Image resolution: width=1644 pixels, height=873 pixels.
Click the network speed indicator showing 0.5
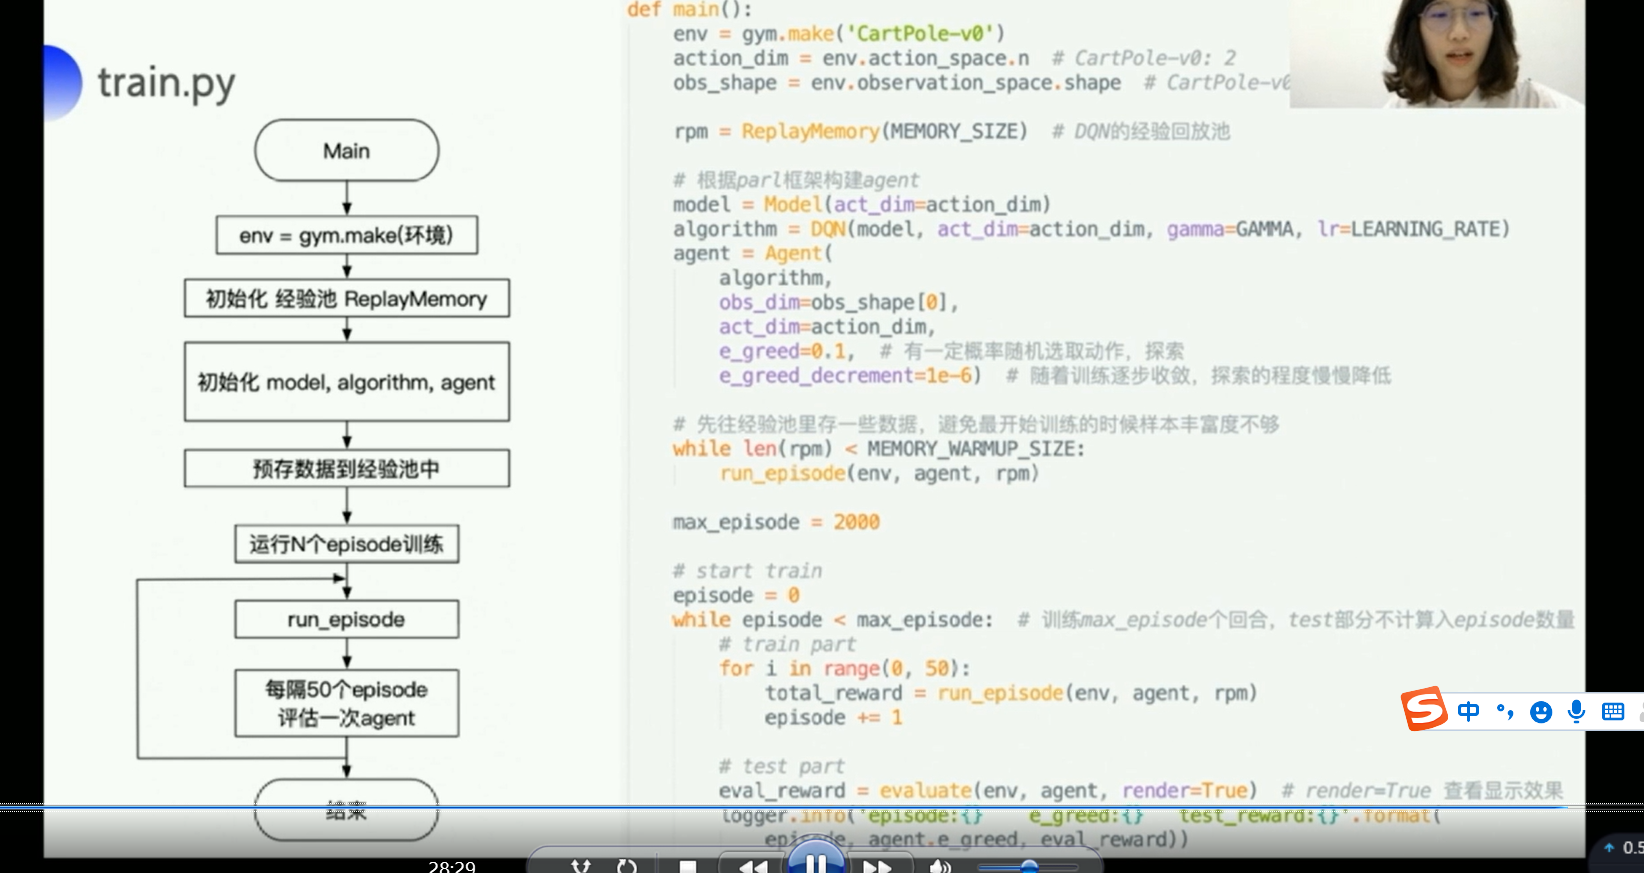(x=1622, y=848)
